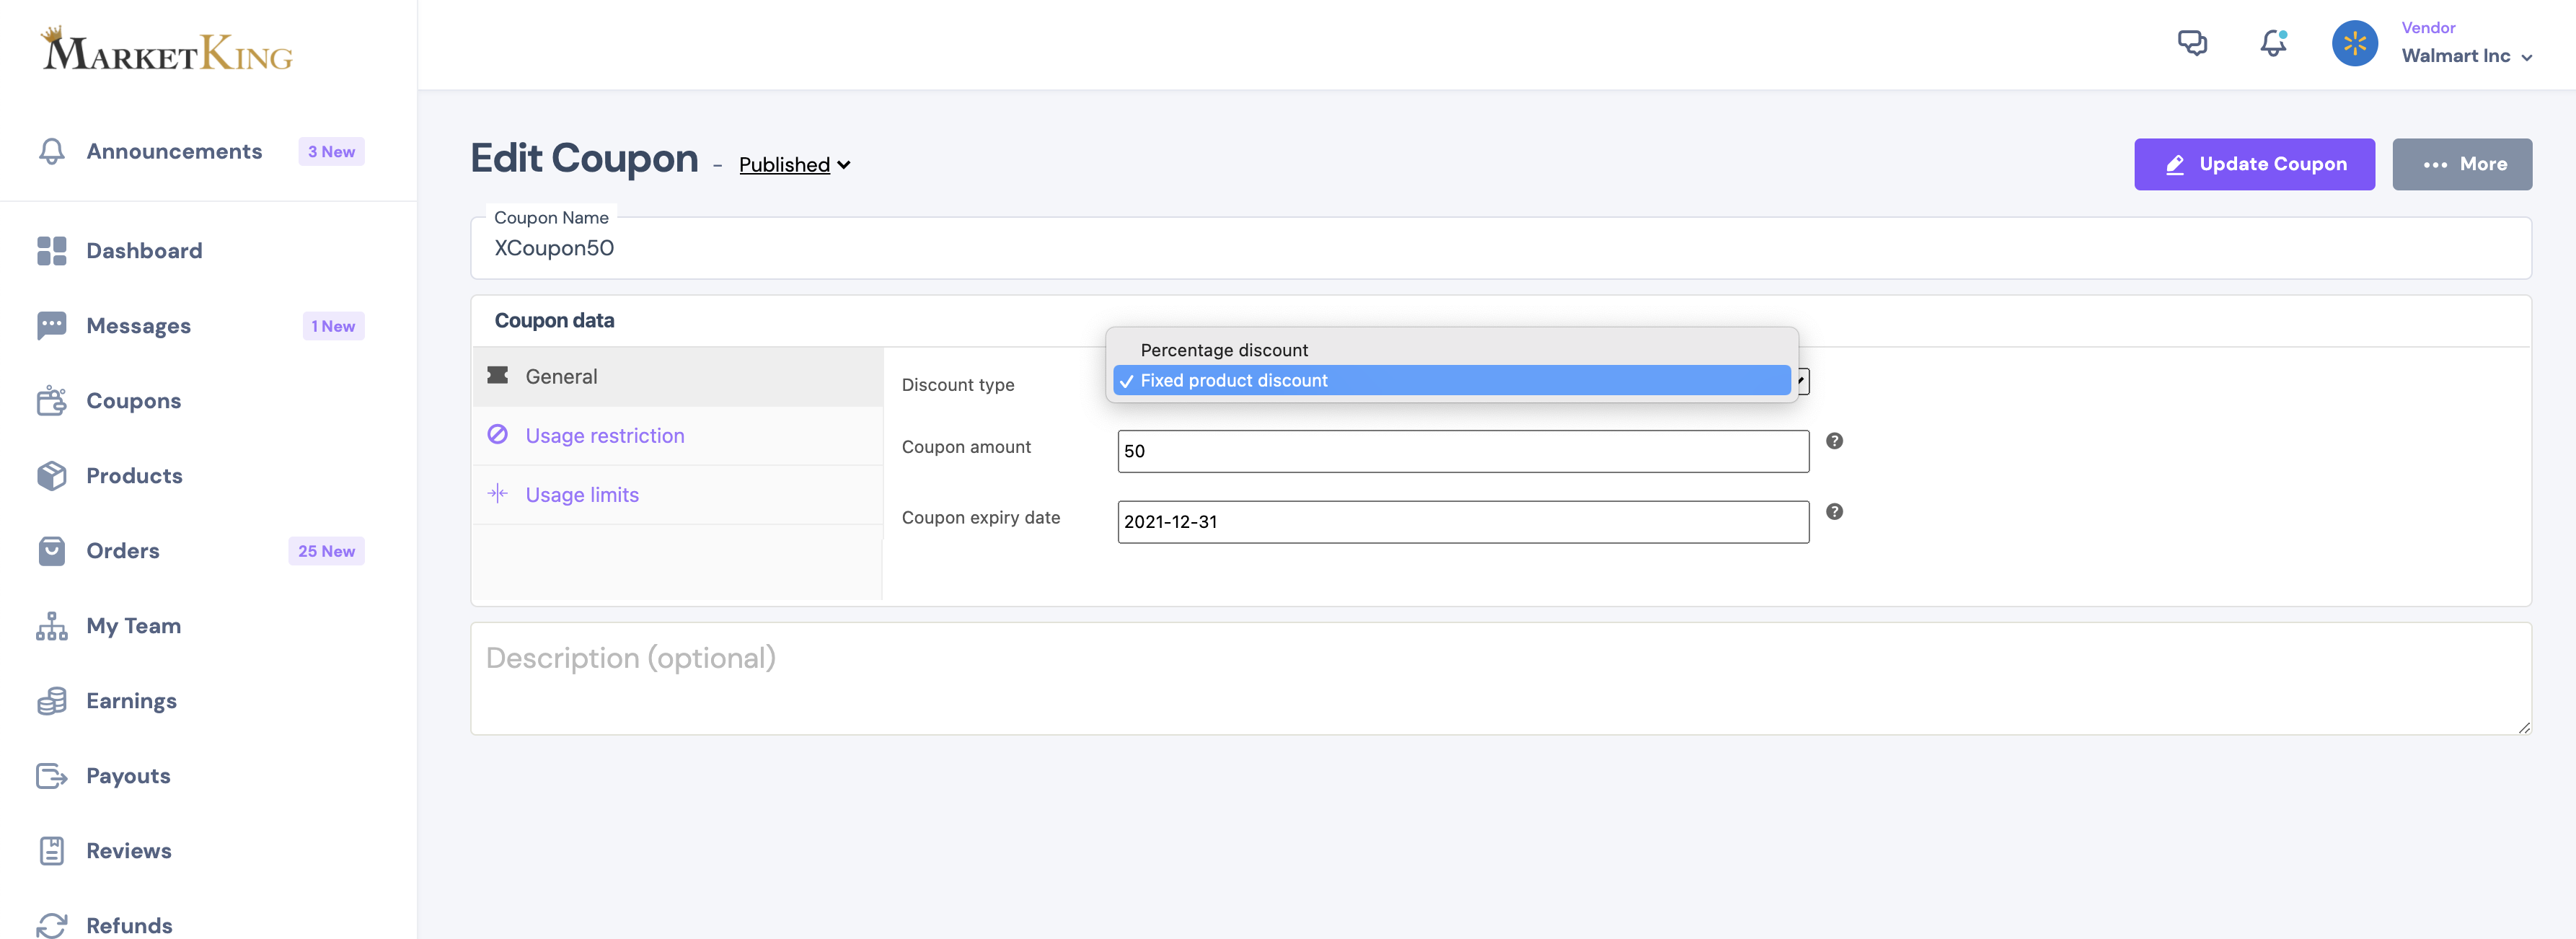2576x939 pixels.
Task: Choose Fixed product discount option
Action: tap(1234, 381)
